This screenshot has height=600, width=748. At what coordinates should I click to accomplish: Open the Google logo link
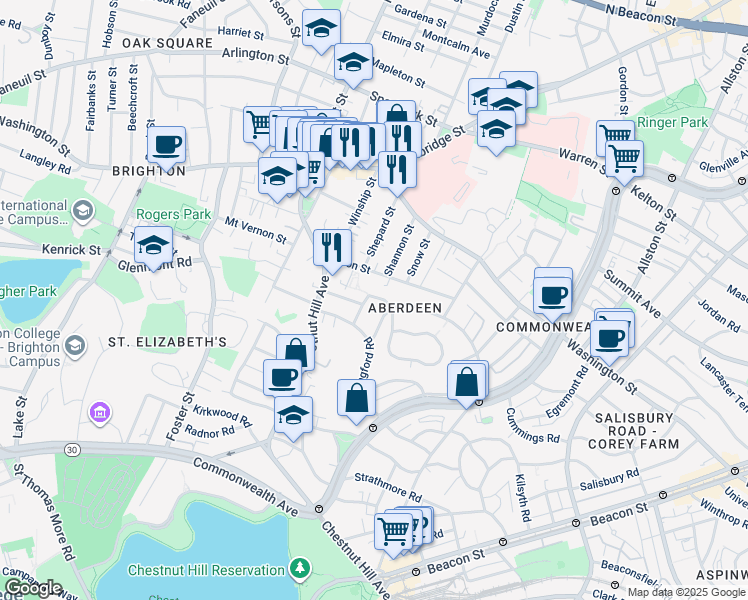tap(32, 588)
